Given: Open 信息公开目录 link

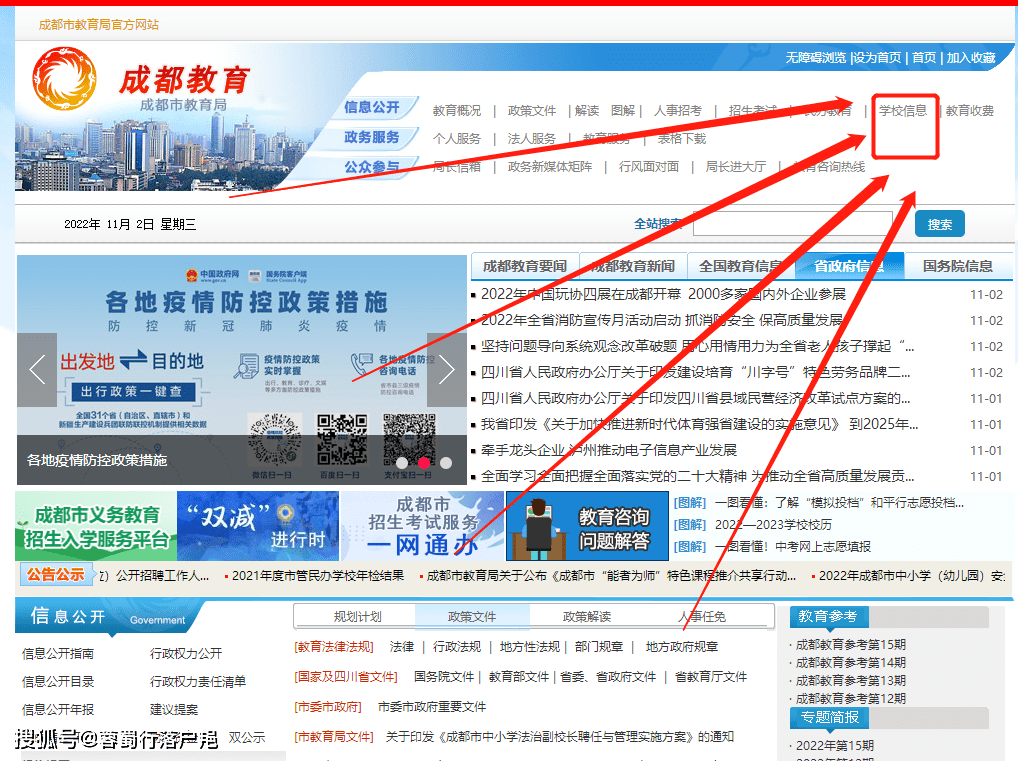Looking at the screenshot, I should point(58,682).
